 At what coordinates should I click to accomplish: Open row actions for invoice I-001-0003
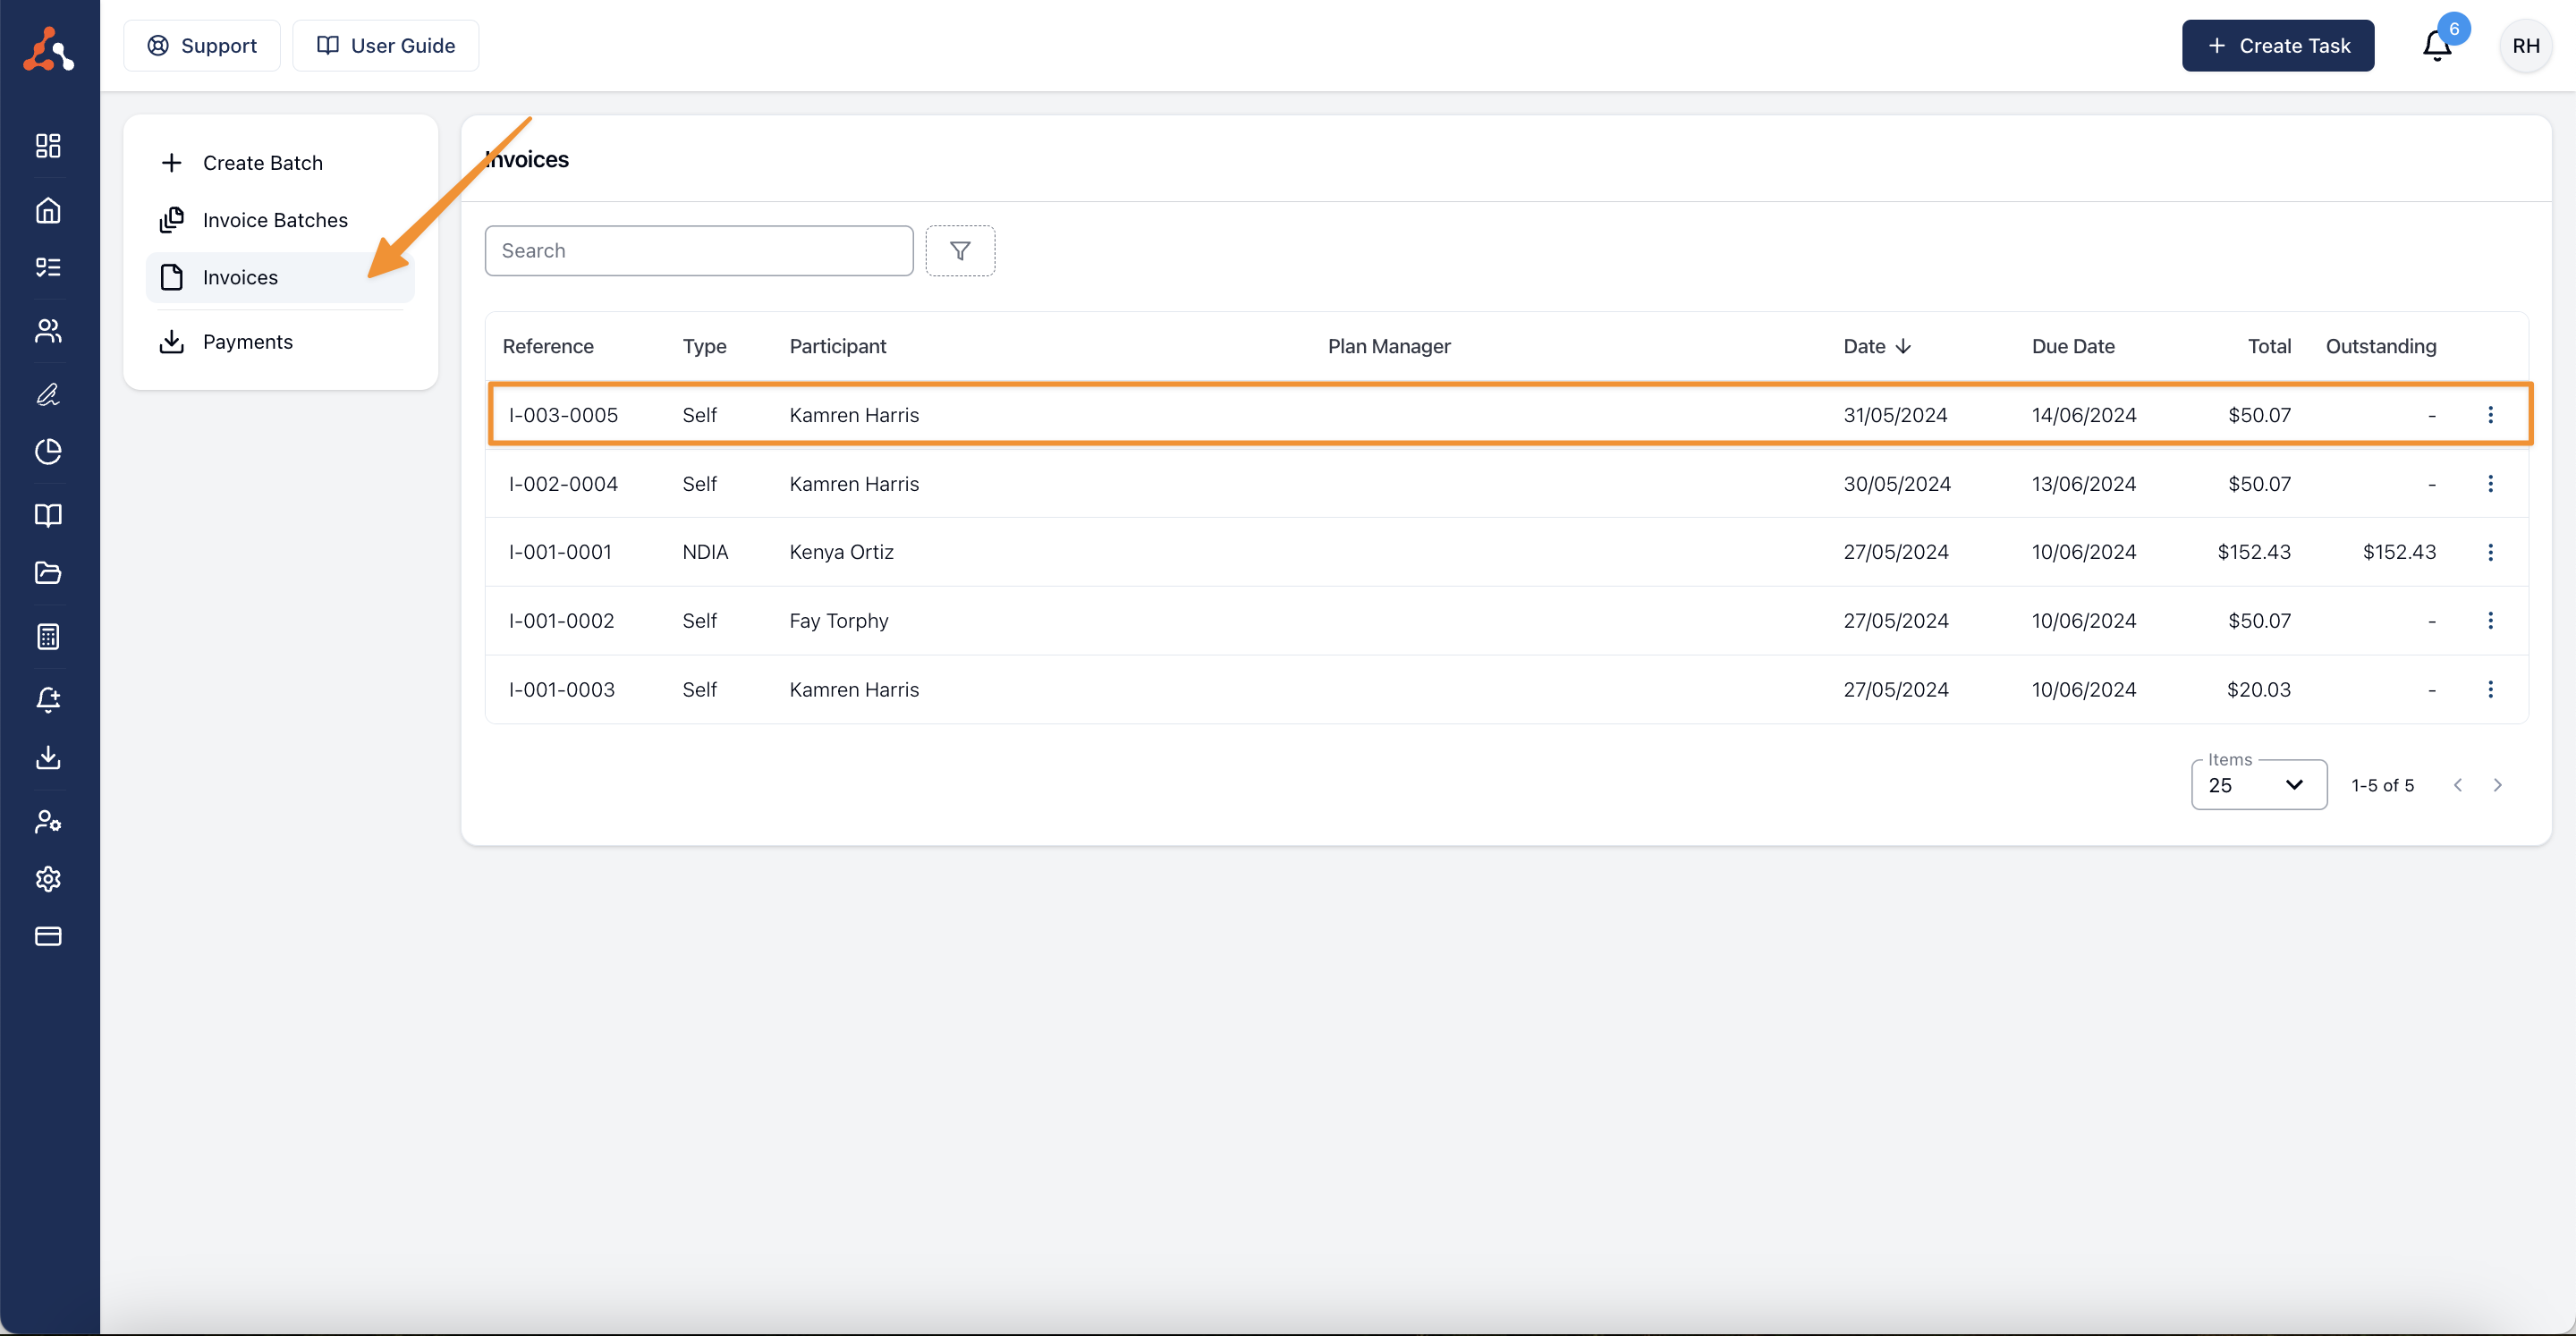2490,689
